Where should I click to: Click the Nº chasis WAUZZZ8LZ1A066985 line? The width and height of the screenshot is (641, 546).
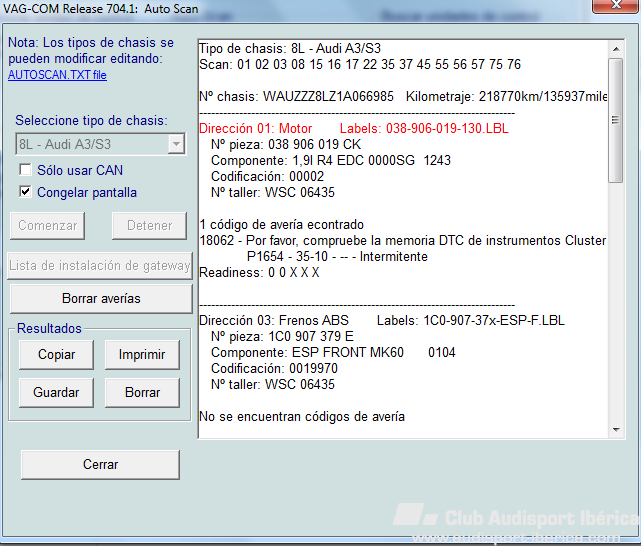(x=300, y=97)
